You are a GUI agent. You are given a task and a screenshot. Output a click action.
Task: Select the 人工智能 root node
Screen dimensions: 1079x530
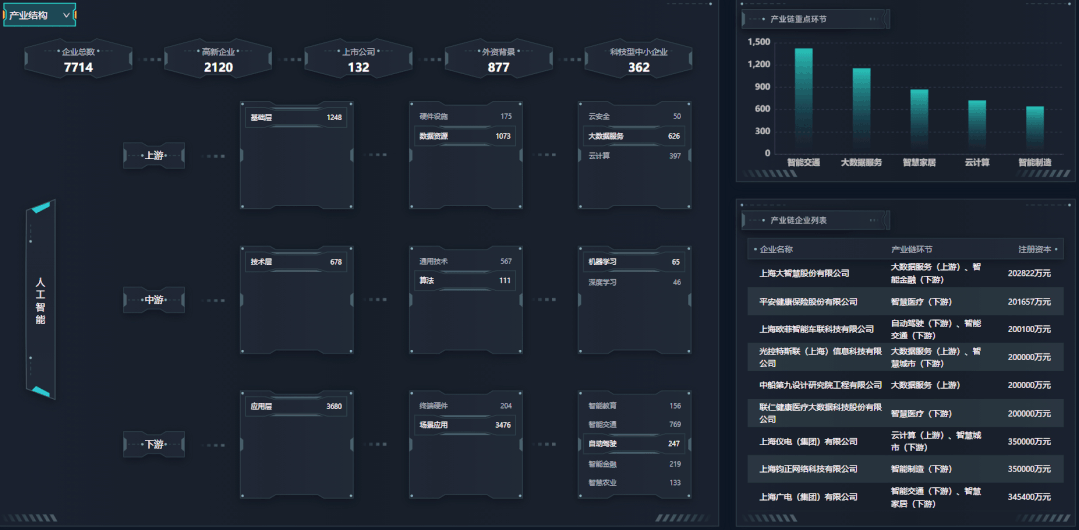[x=41, y=300]
